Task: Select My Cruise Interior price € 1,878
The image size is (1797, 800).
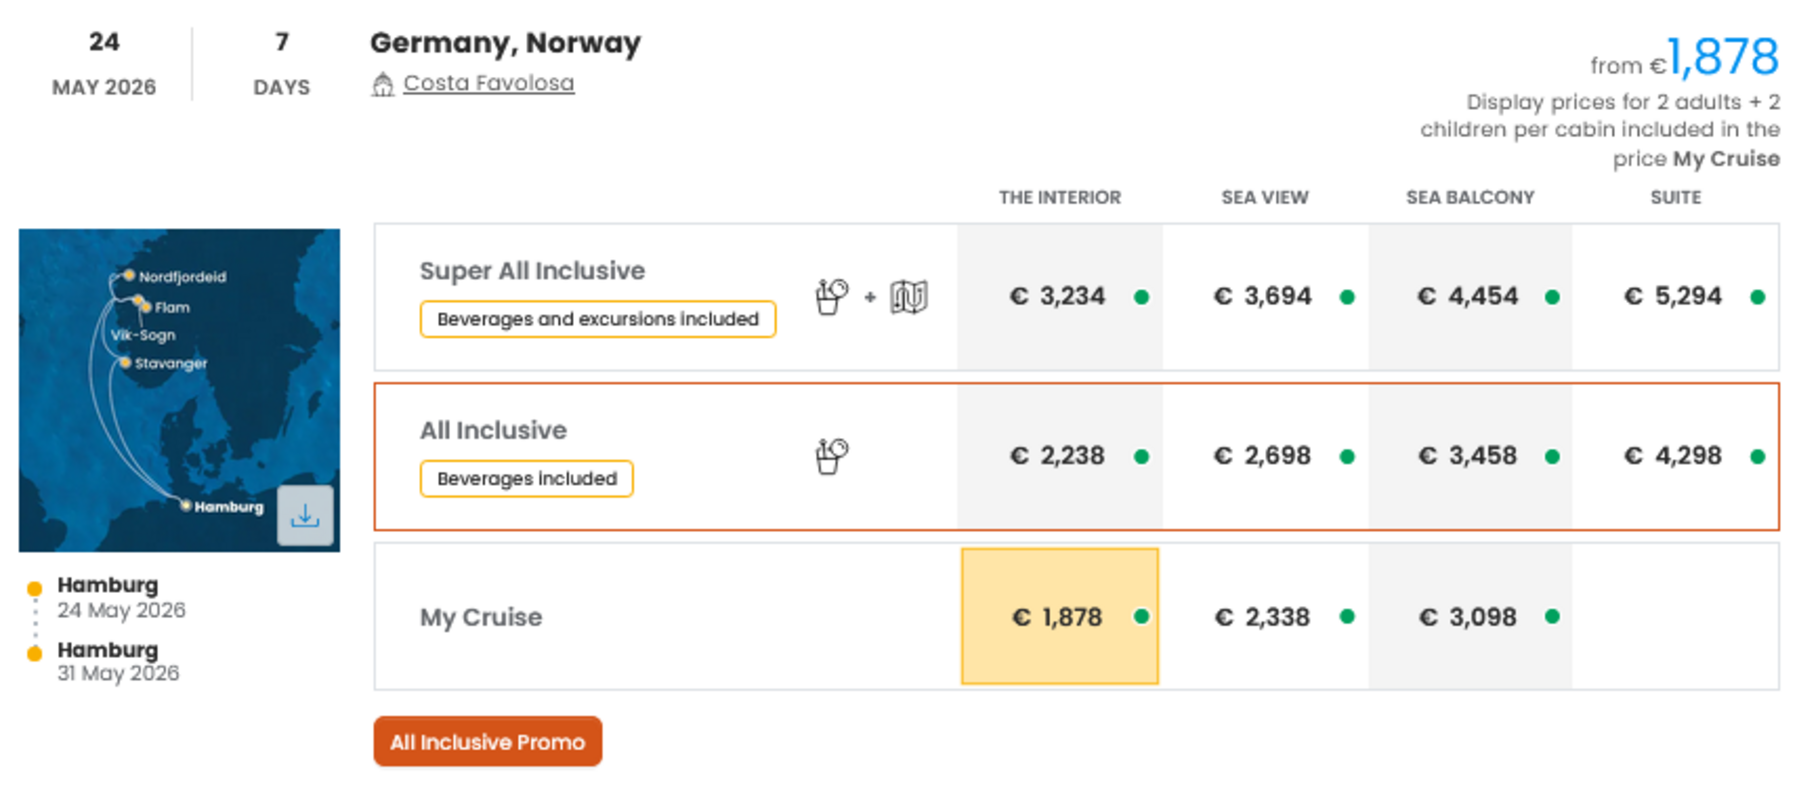Action: point(1059,617)
